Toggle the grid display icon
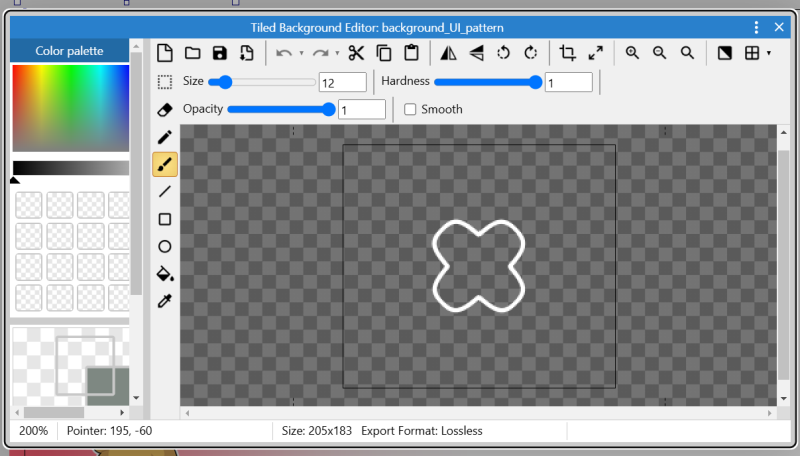 pyautogui.click(x=752, y=53)
